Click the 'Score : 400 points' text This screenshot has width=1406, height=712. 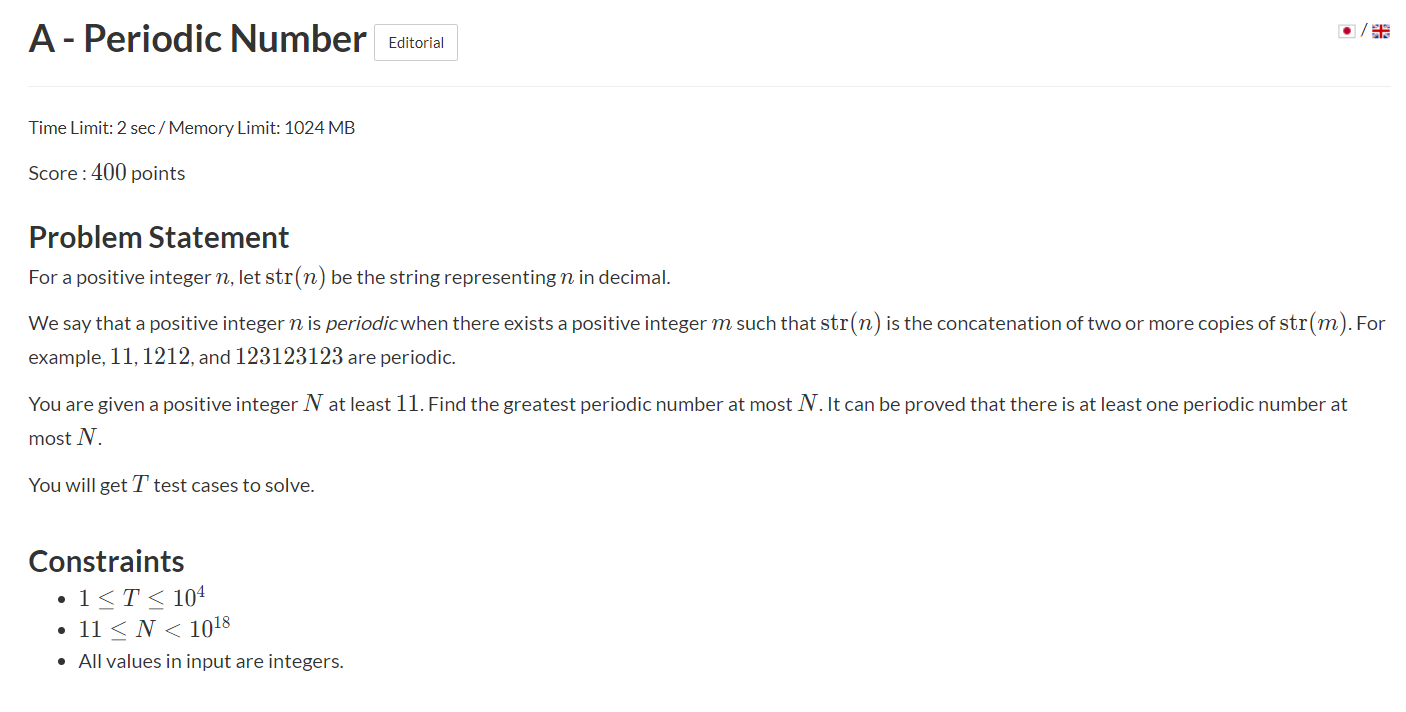107,173
